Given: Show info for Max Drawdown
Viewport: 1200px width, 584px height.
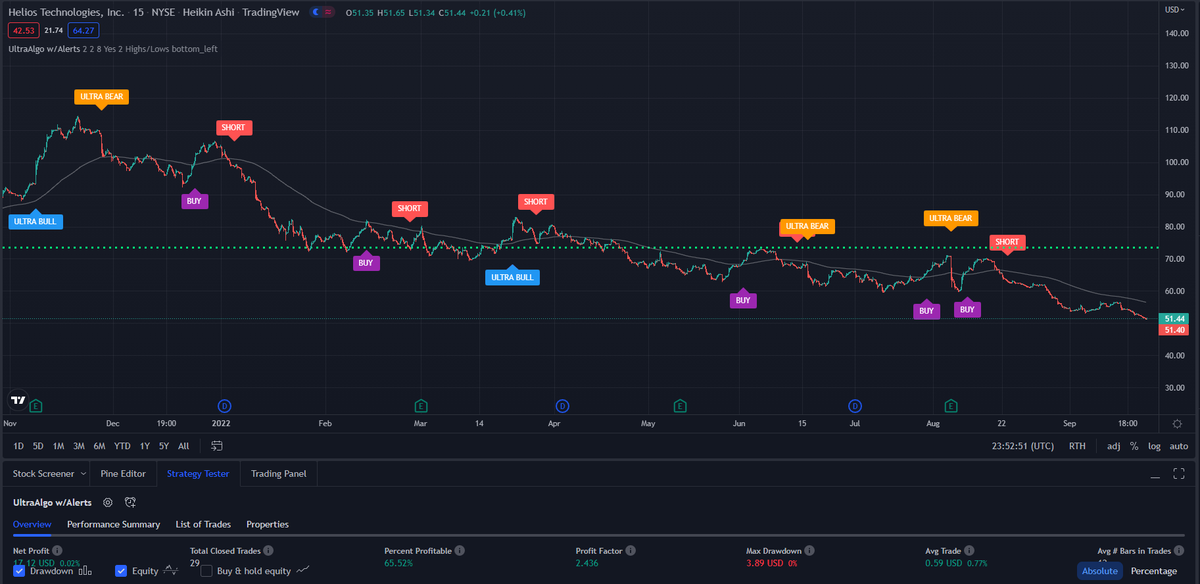Looking at the screenshot, I should click(x=809, y=551).
